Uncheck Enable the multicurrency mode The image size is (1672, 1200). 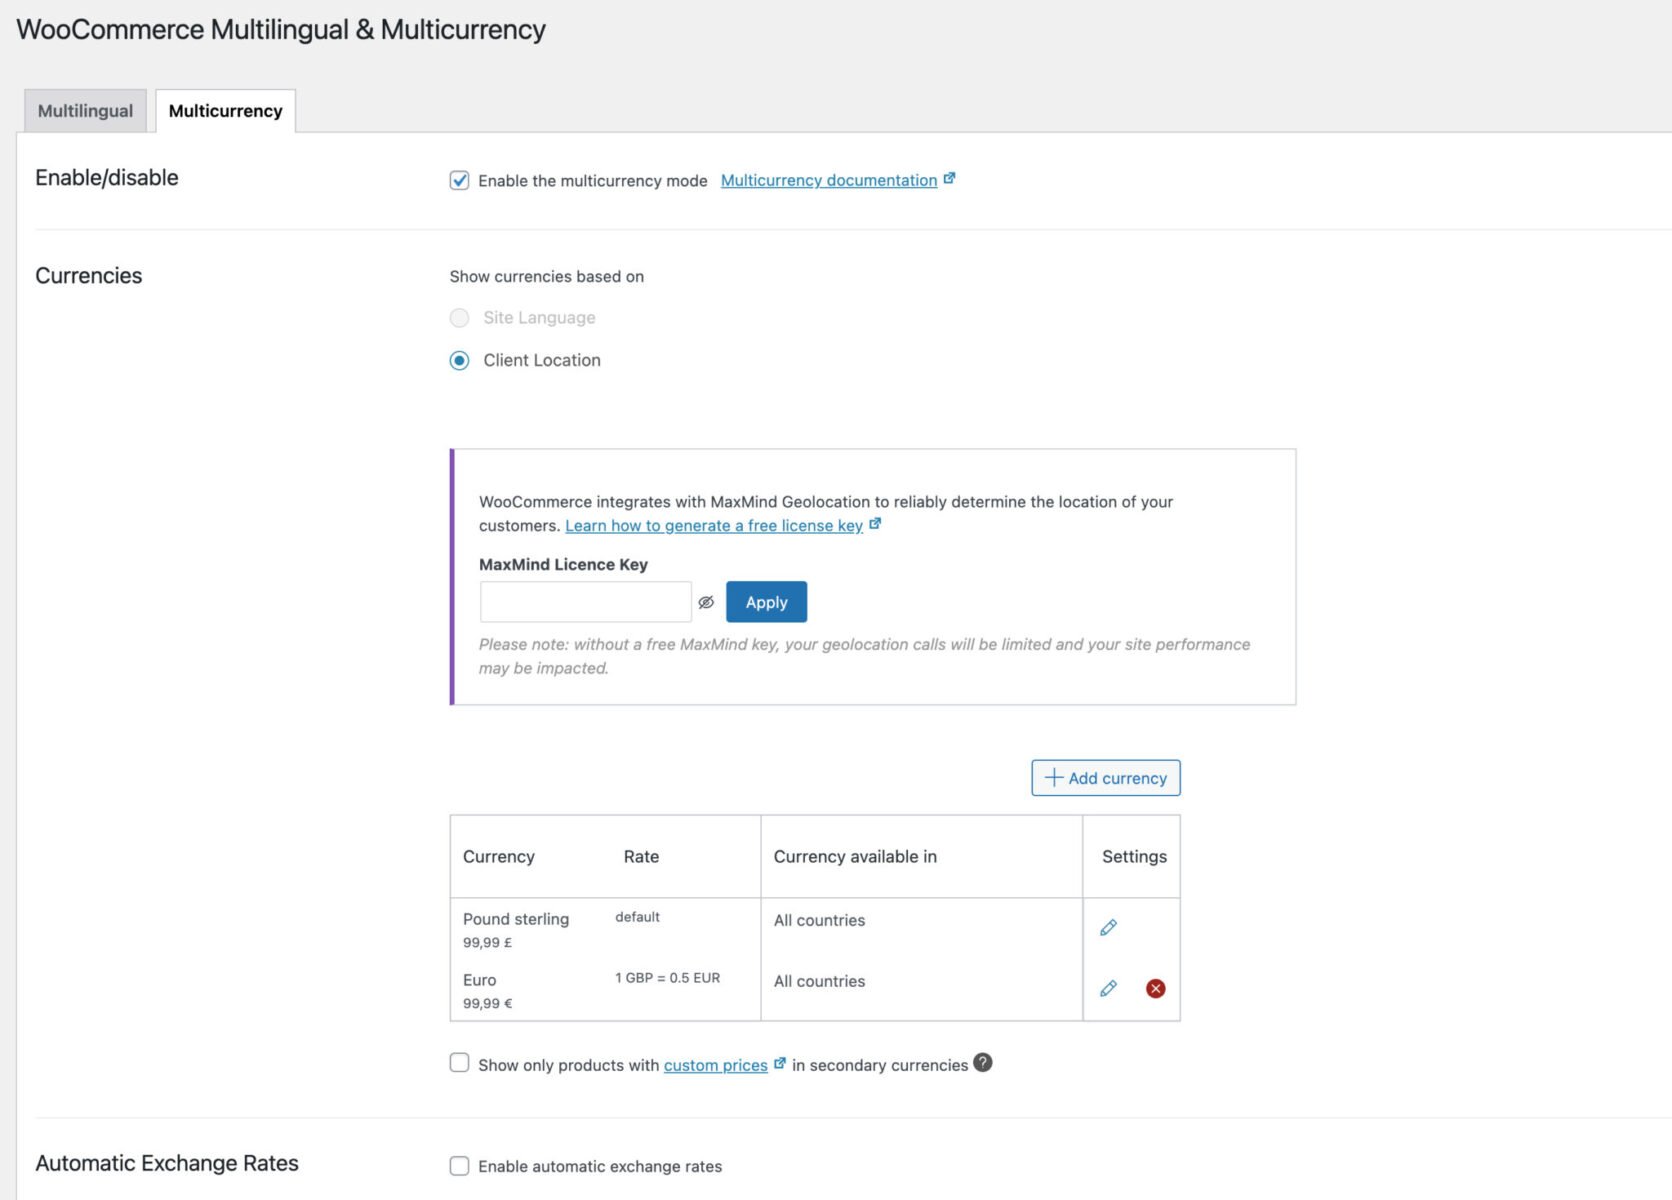[459, 180]
